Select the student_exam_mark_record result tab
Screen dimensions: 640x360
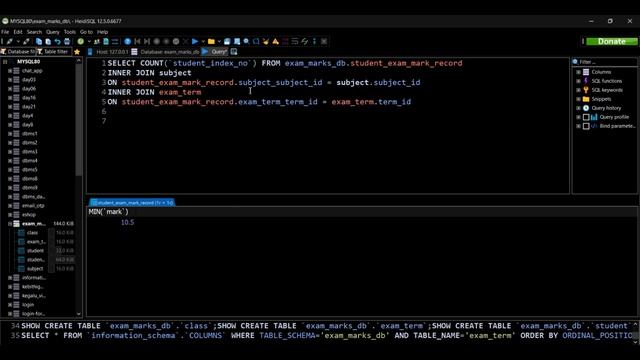(x=133, y=202)
